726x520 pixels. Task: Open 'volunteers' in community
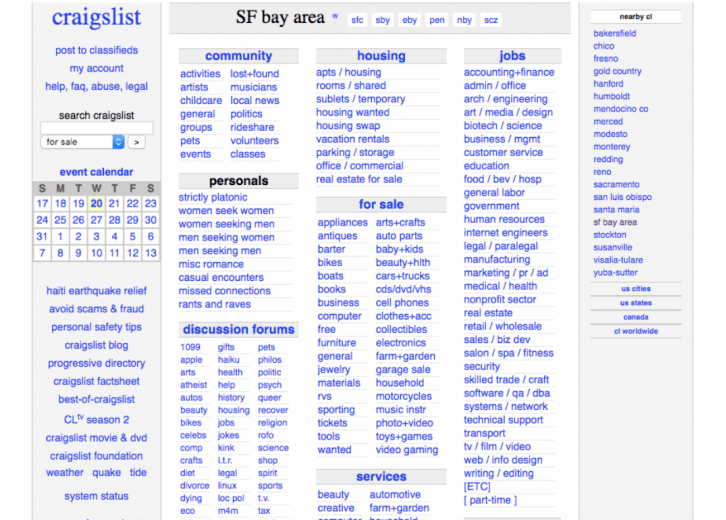point(255,141)
